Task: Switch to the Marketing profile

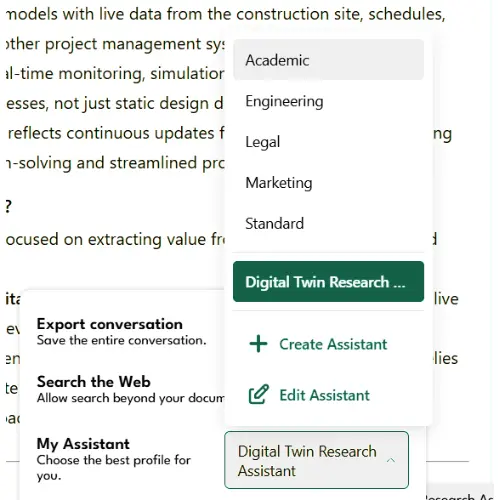Action: 328,183
